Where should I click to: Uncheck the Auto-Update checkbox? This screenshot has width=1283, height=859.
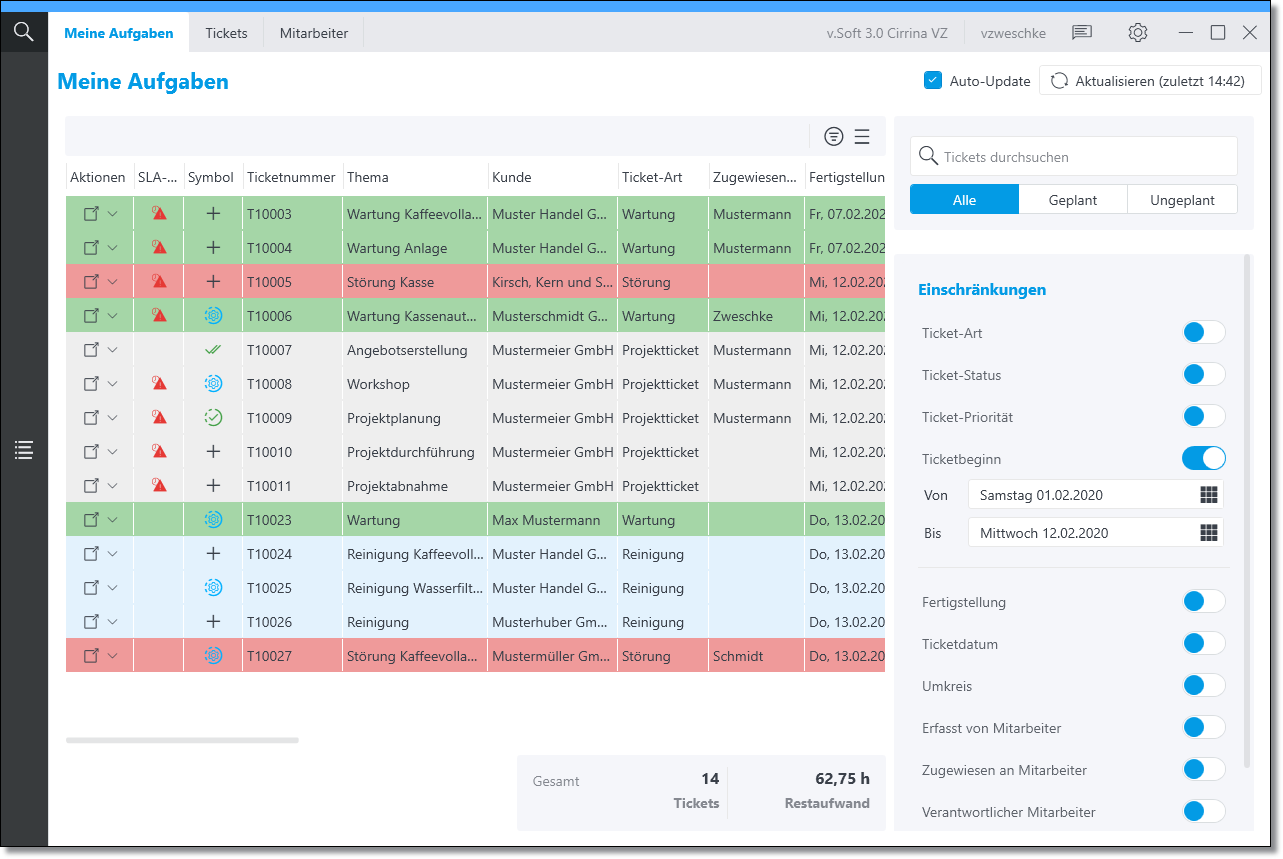point(933,81)
